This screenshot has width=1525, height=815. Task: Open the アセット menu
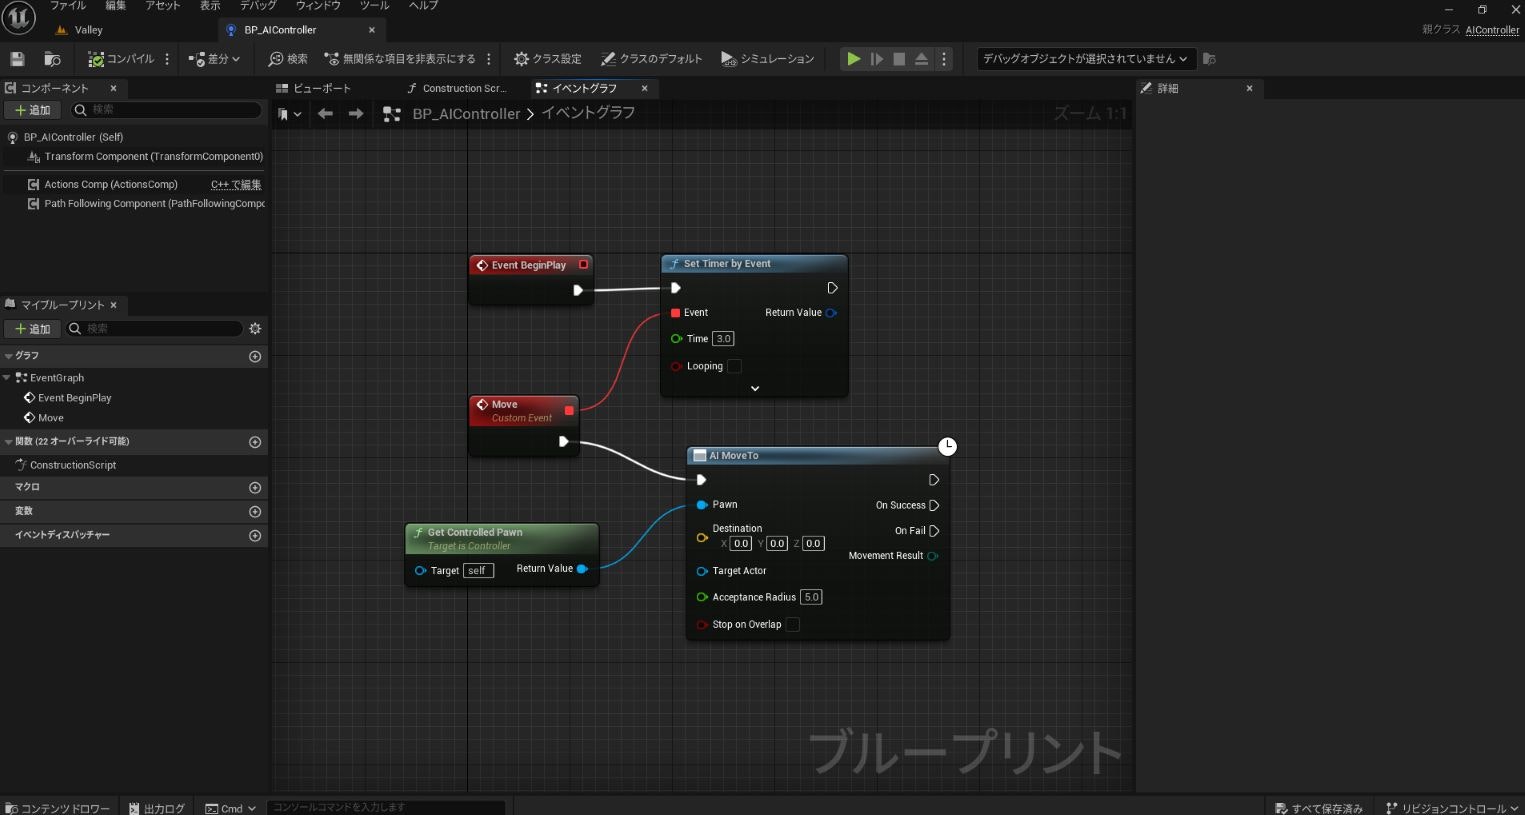click(x=163, y=6)
